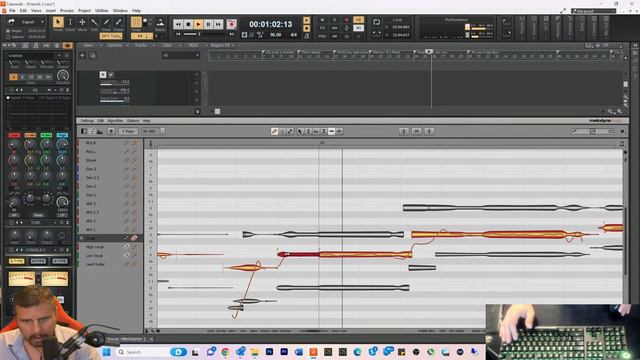Stop playback with the Stop button
Viewport: 640px width, 360px height.
point(188,24)
